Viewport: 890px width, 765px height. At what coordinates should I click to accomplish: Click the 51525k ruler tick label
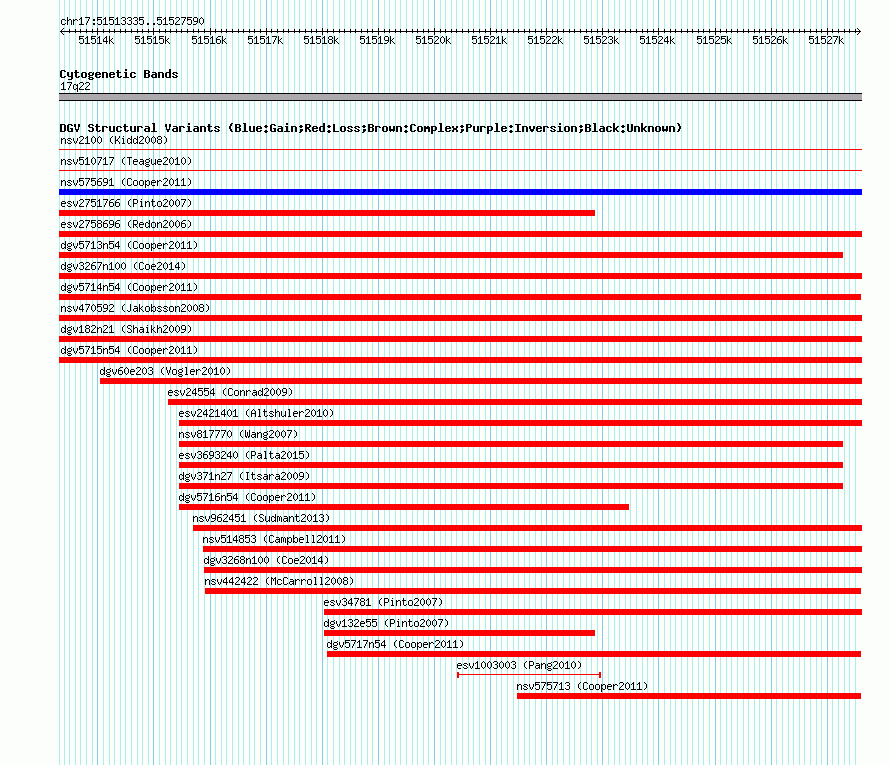(714, 40)
